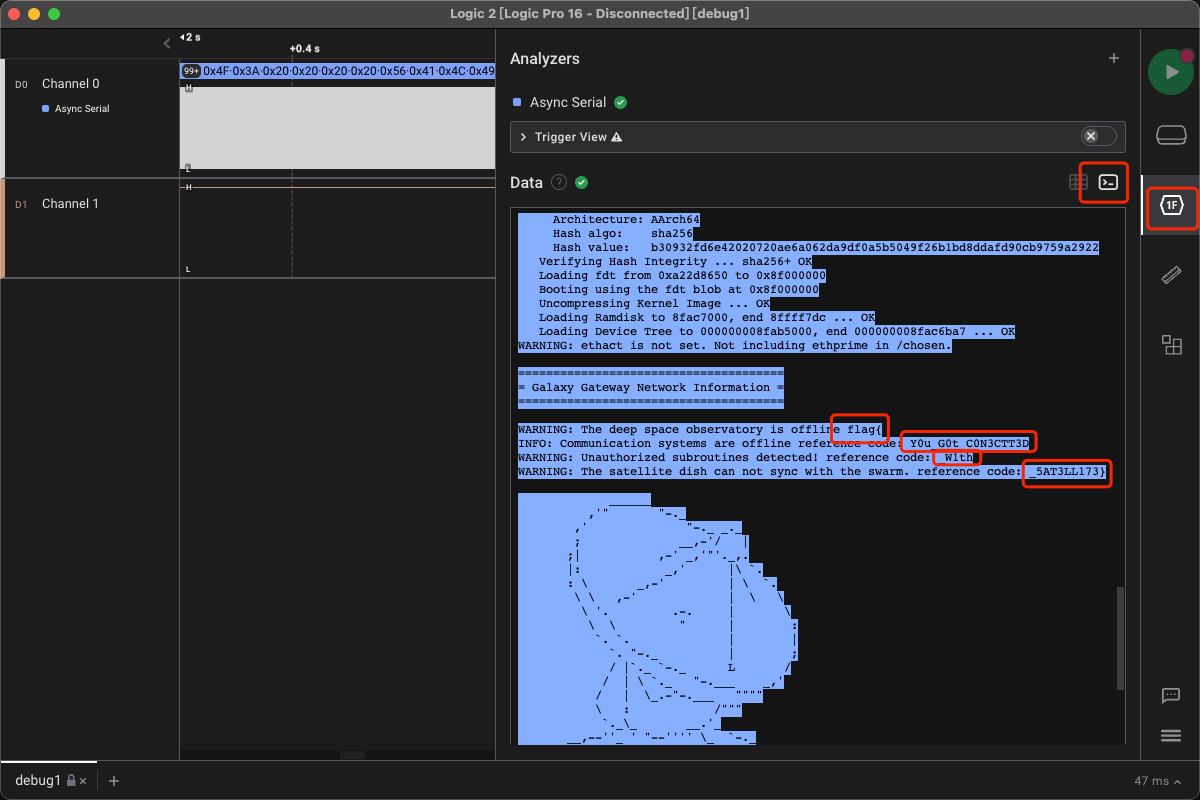Open the Measurements ruler panel
The image size is (1200, 800).
[x=1171, y=276]
